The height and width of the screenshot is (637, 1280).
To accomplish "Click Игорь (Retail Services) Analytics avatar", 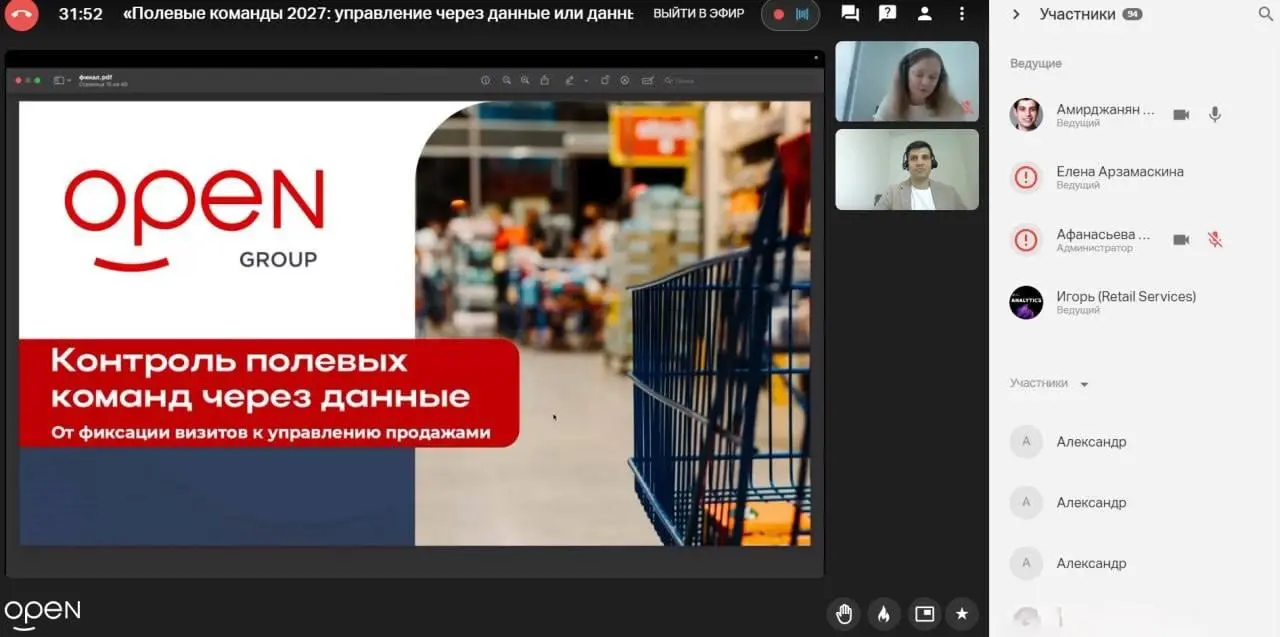I will [x=1026, y=302].
